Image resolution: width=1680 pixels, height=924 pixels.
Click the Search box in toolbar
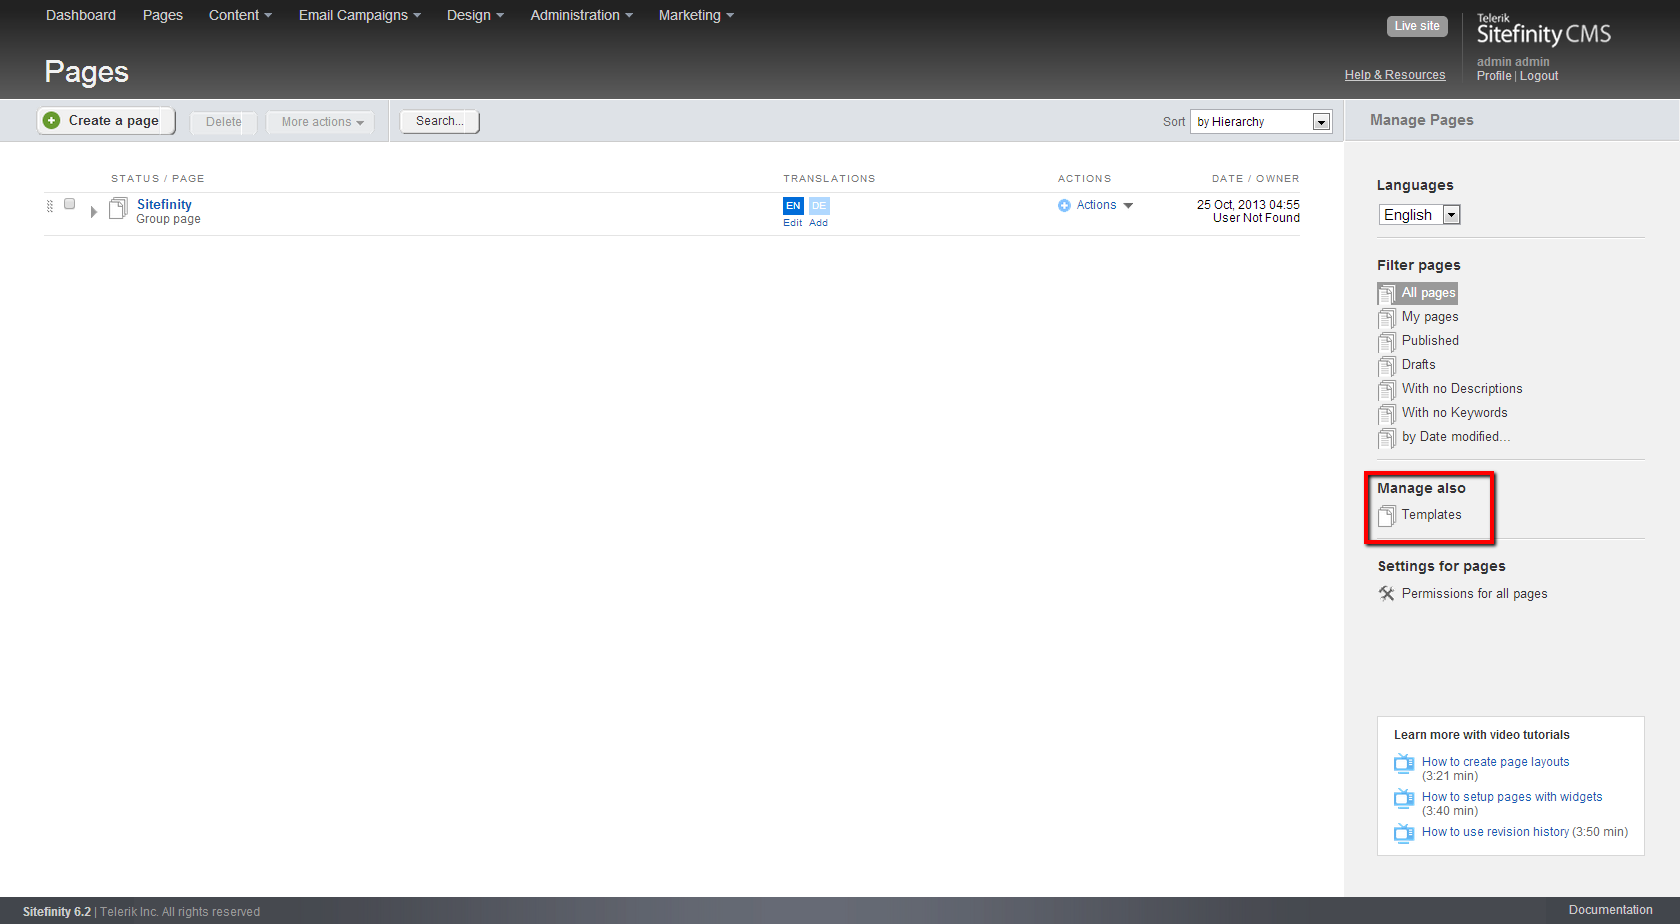(x=440, y=121)
